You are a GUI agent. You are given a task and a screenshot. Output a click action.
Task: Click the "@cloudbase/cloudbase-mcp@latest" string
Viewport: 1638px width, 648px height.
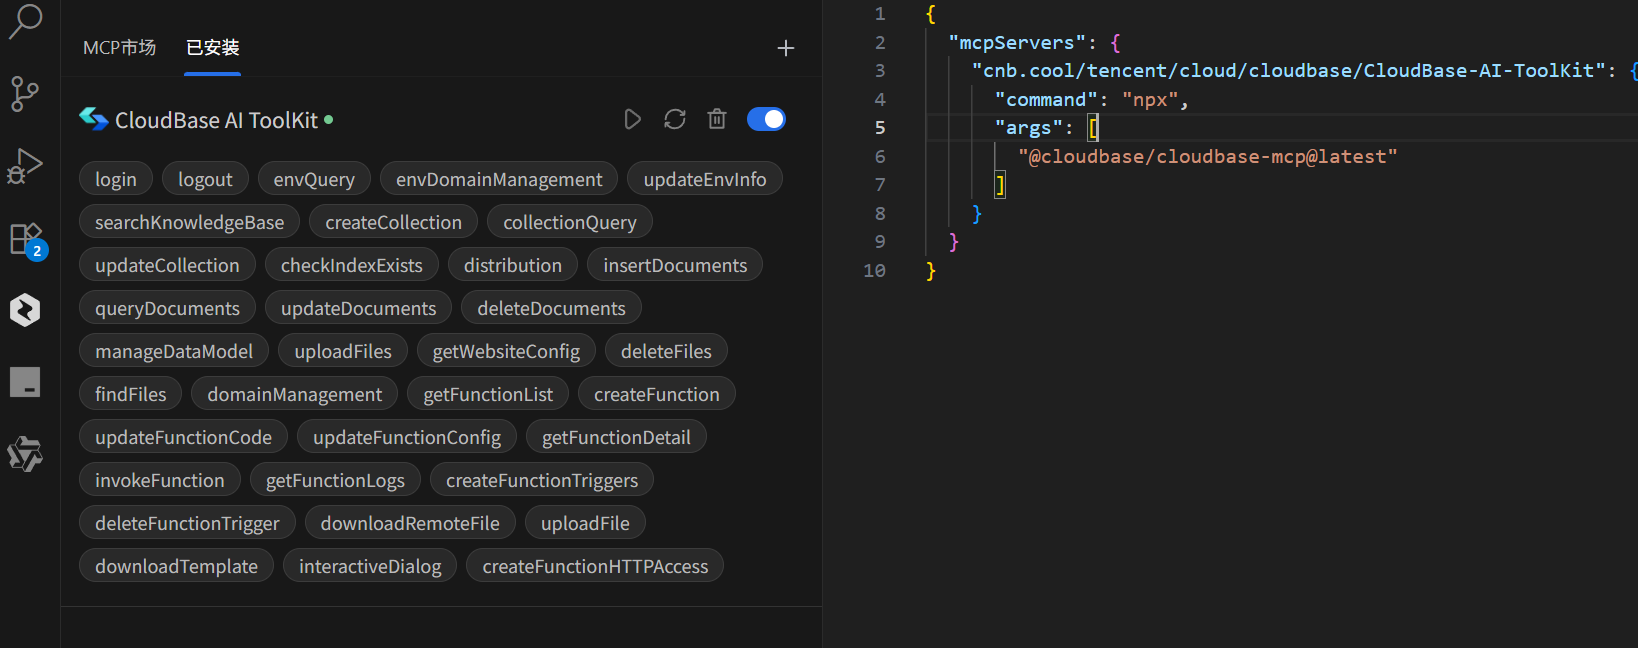click(1207, 156)
